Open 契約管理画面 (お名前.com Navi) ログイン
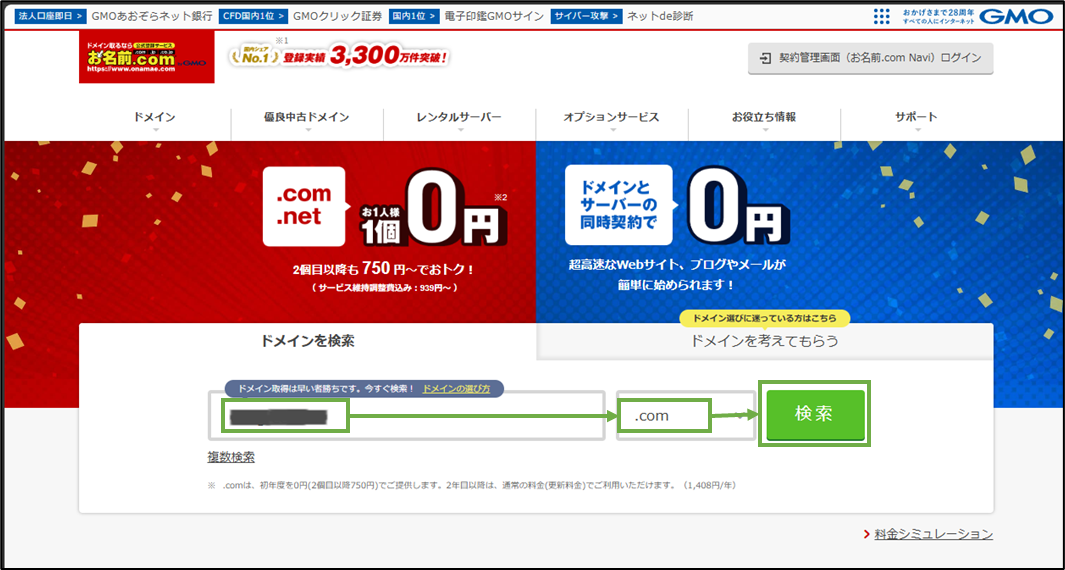 [871, 58]
